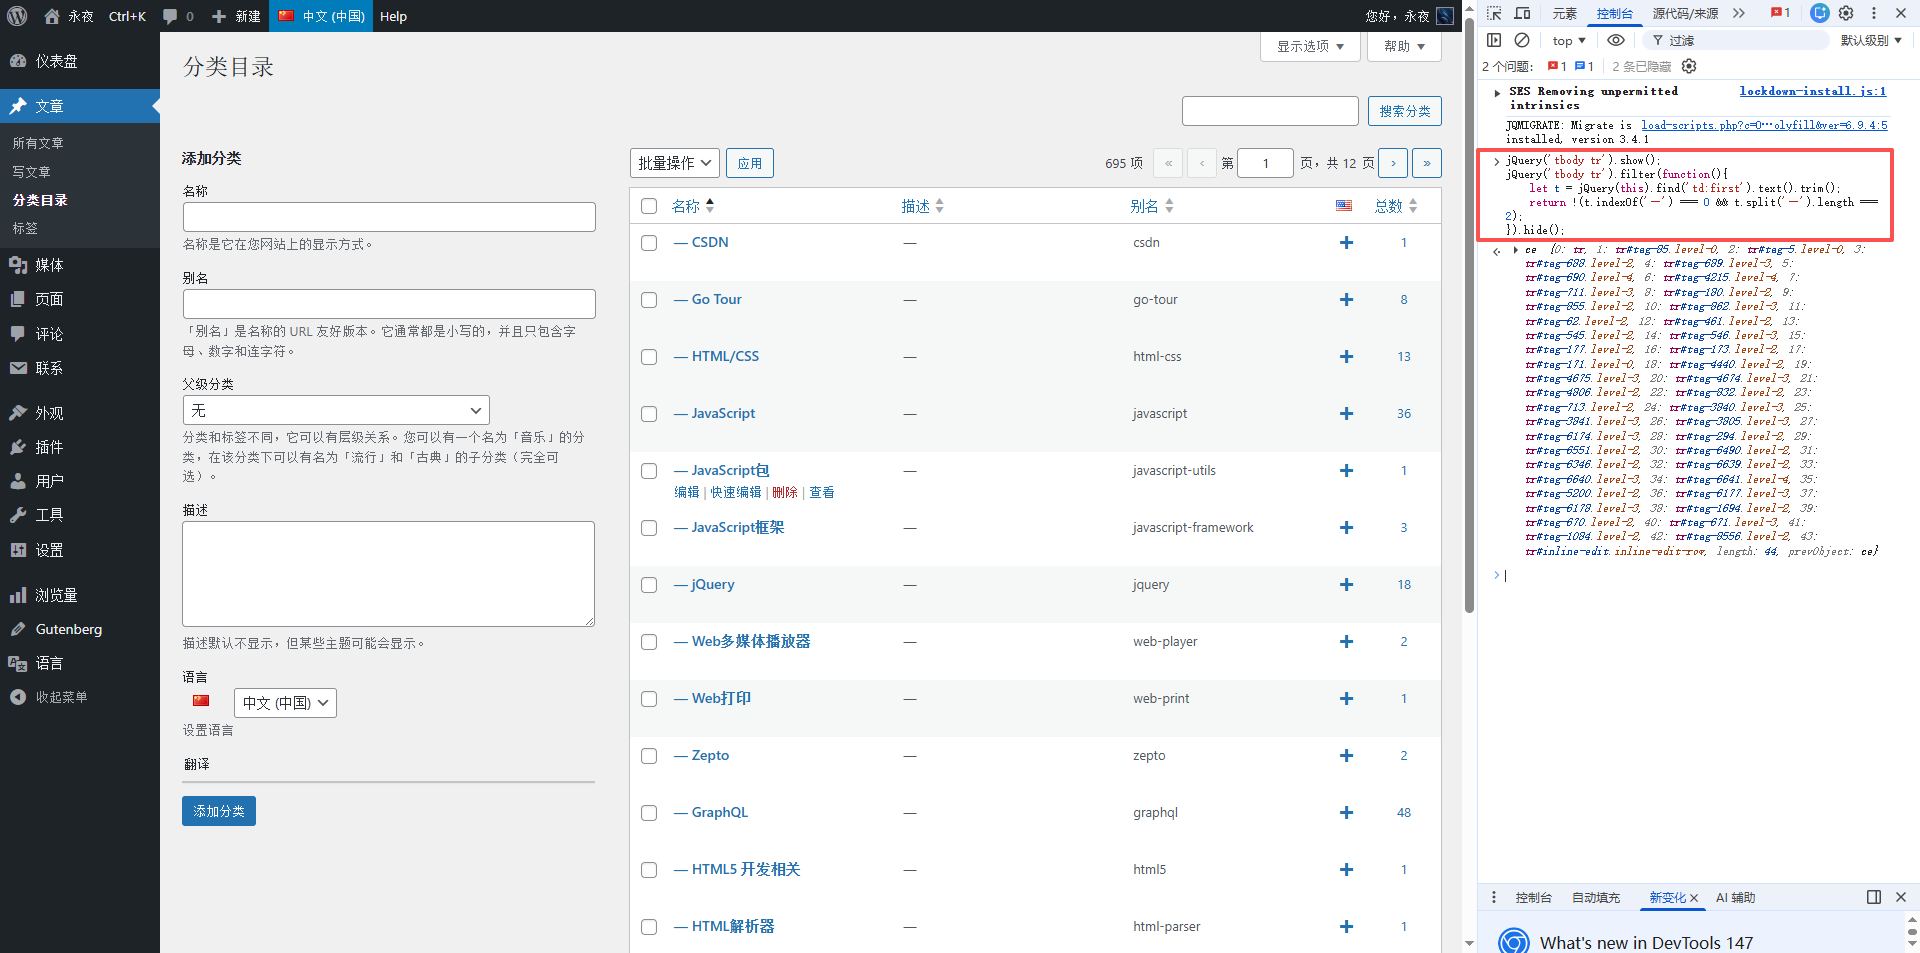Expand 显示选项 screen options

click(1310, 46)
